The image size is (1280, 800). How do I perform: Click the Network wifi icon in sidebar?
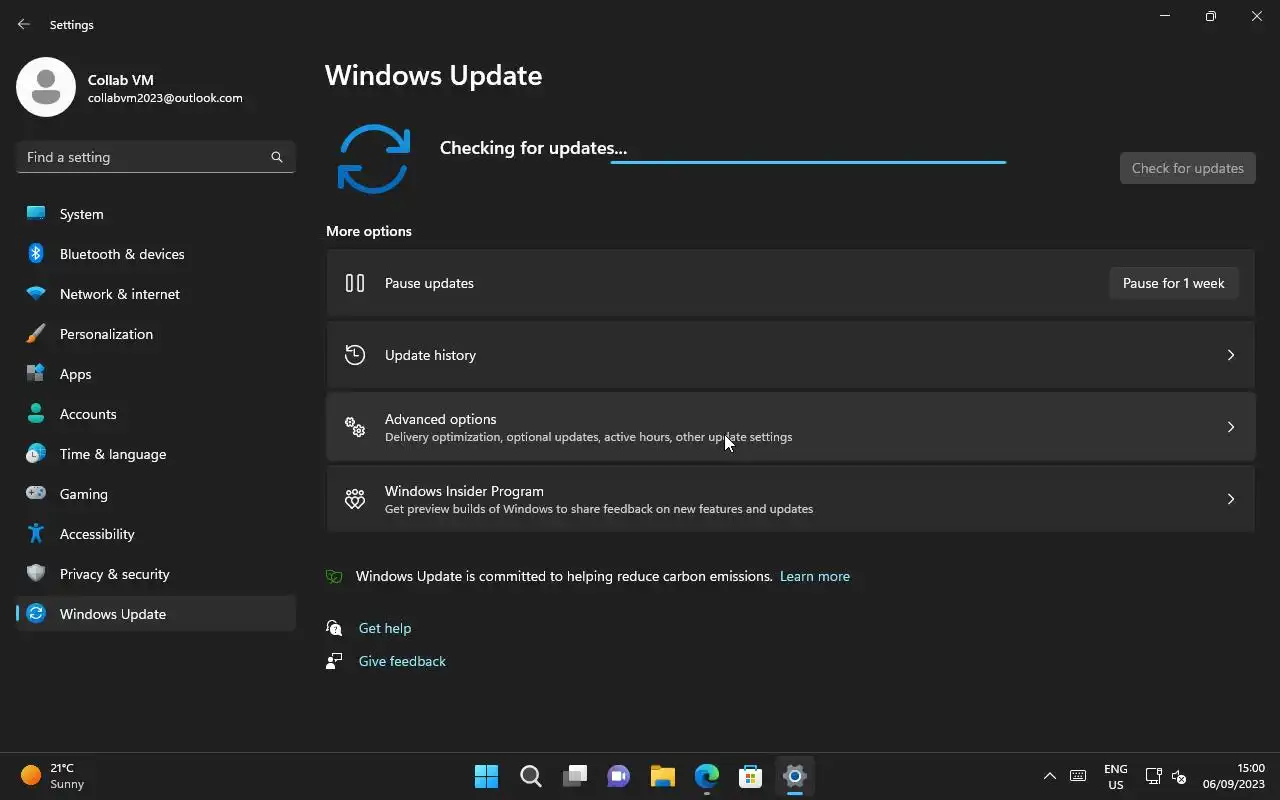pyautogui.click(x=36, y=293)
